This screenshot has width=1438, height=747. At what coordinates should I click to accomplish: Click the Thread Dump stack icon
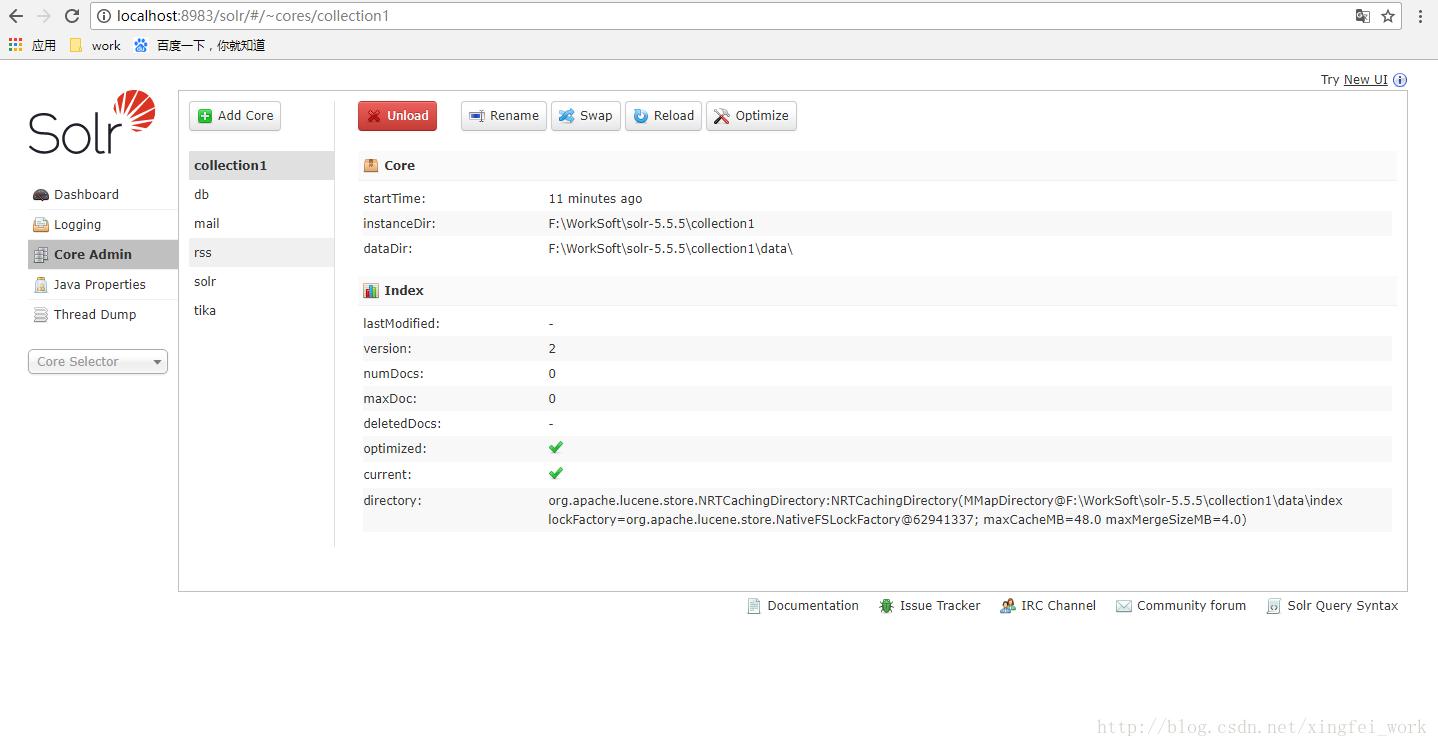(41, 315)
